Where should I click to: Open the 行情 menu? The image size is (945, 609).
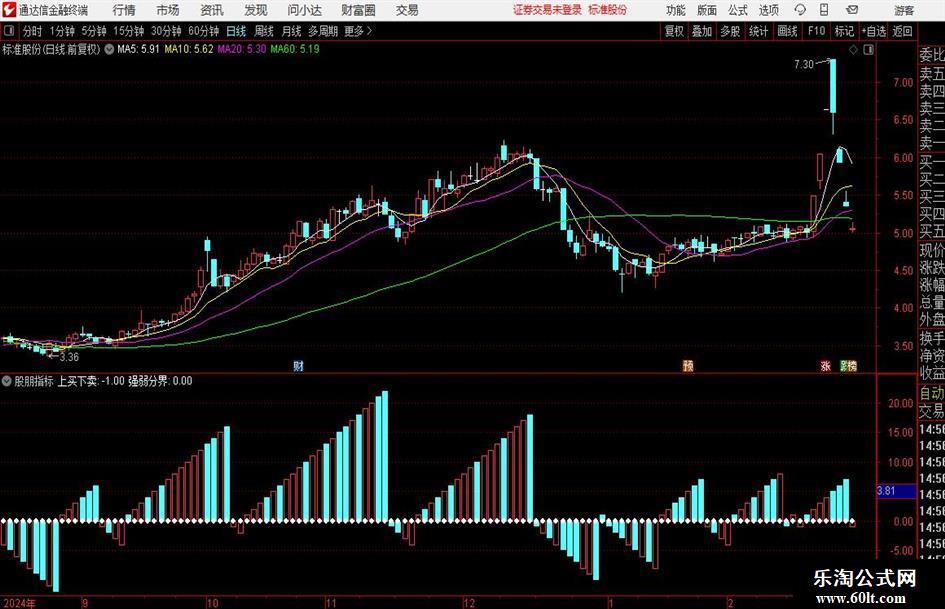[x=124, y=10]
